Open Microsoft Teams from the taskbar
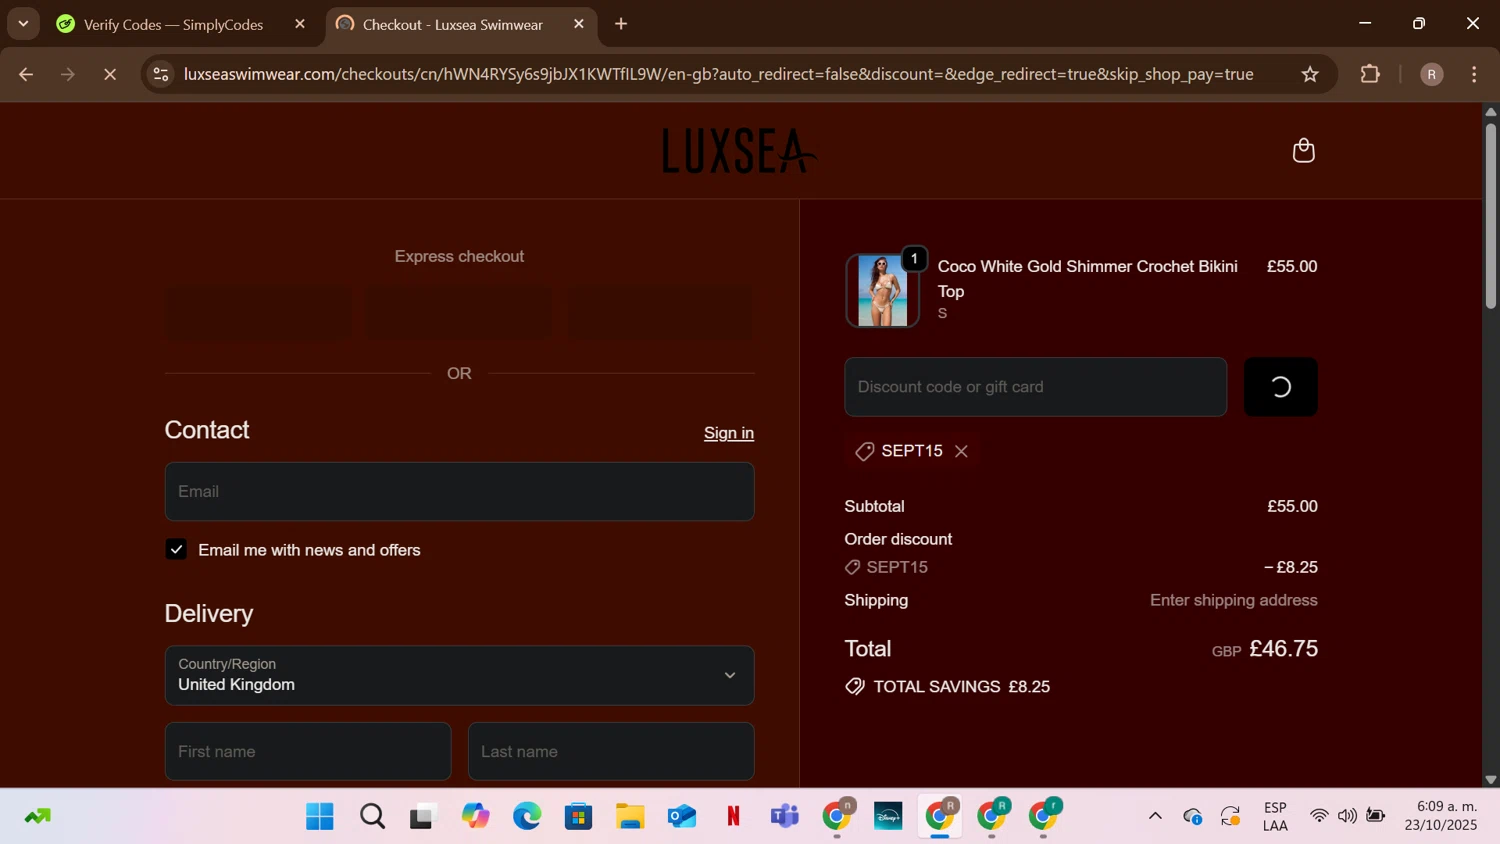Screen dimensions: 1500x844 coord(785,817)
